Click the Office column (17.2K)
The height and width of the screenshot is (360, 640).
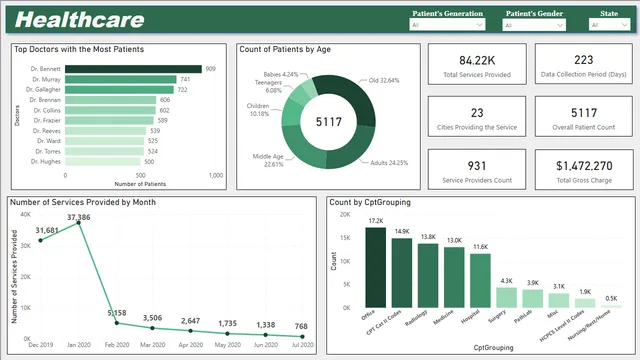pyautogui.click(x=376, y=267)
